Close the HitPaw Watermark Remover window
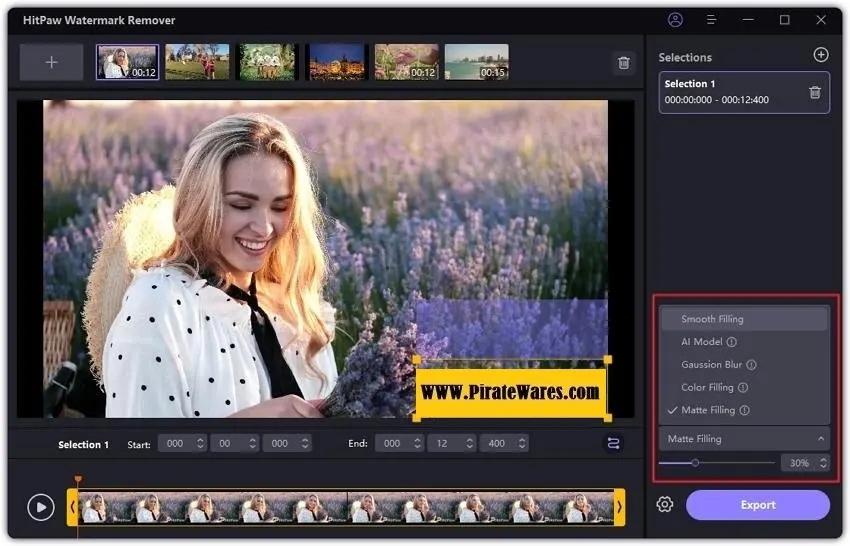 pyautogui.click(x=821, y=20)
